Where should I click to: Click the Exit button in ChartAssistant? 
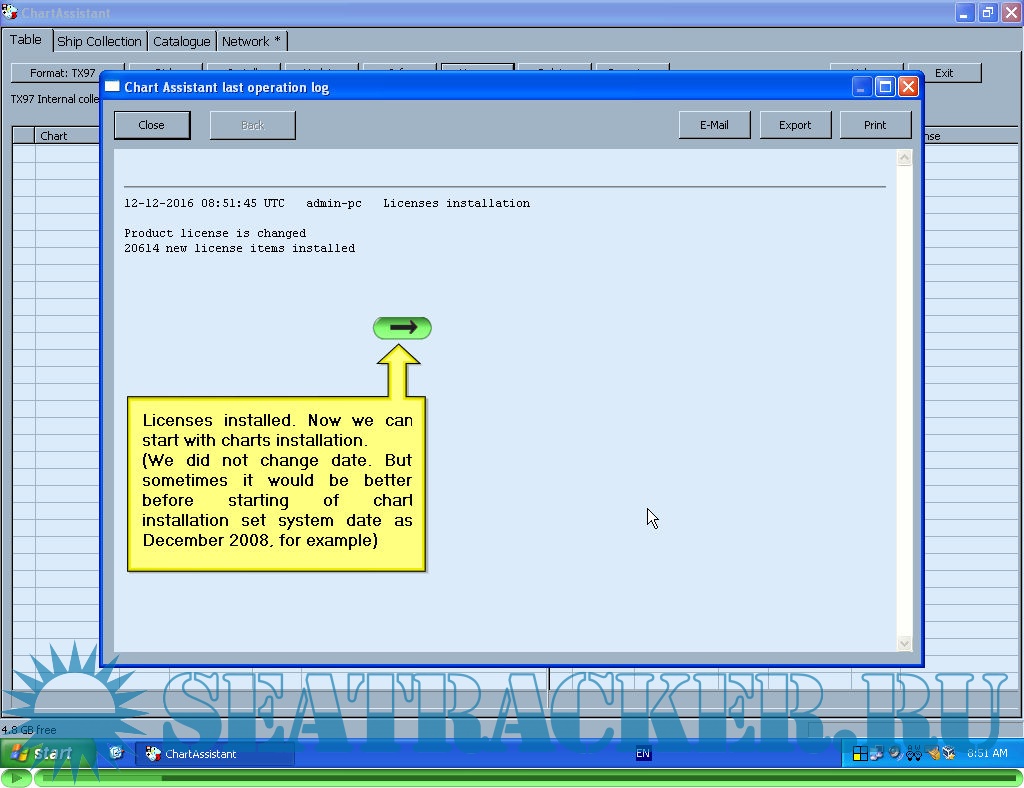pos(944,73)
